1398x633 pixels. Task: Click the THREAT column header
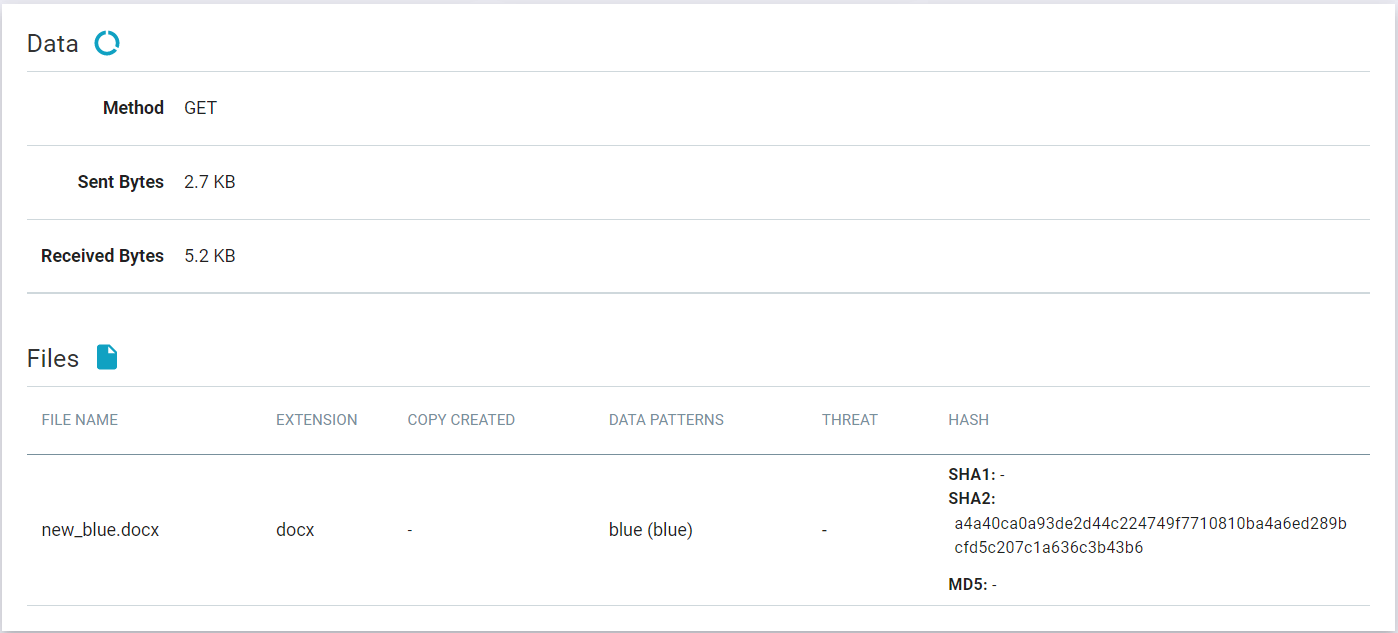(x=850, y=419)
